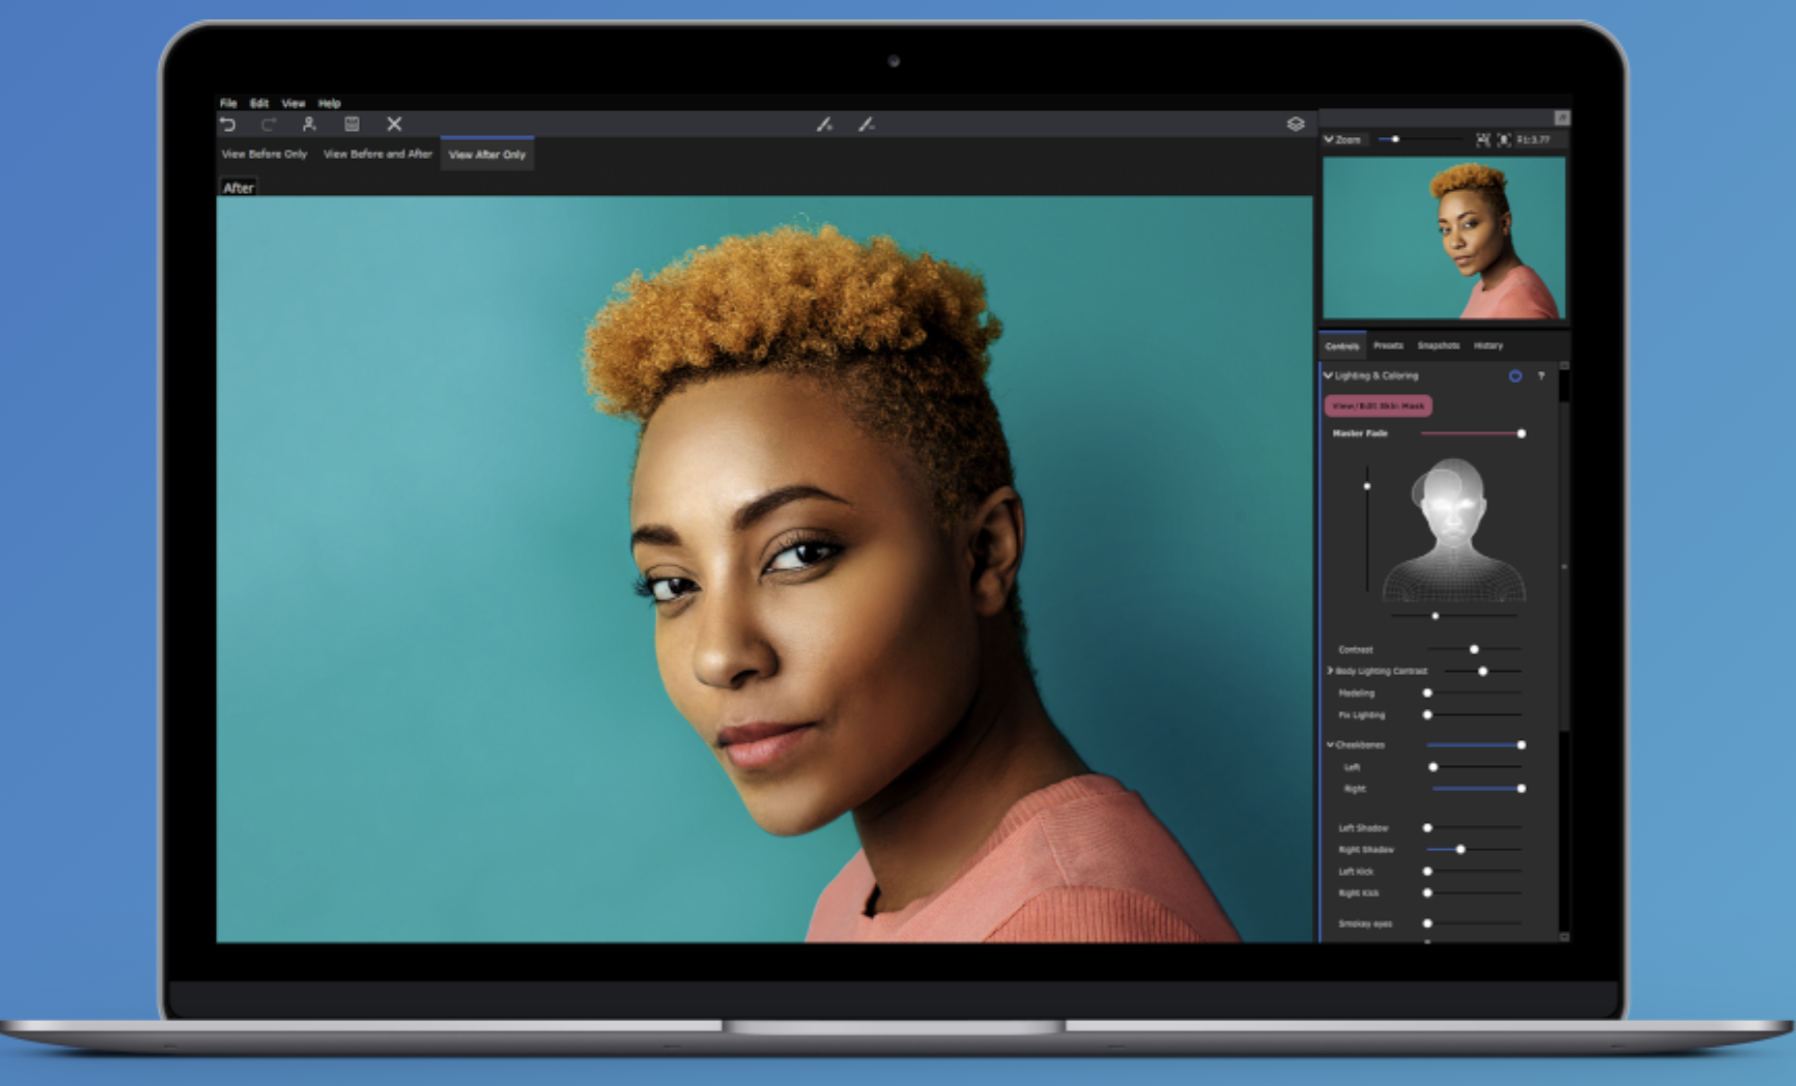The image size is (1796, 1086).
Task: Select the brush plus tool icon
Action: [x=824, y=124]
